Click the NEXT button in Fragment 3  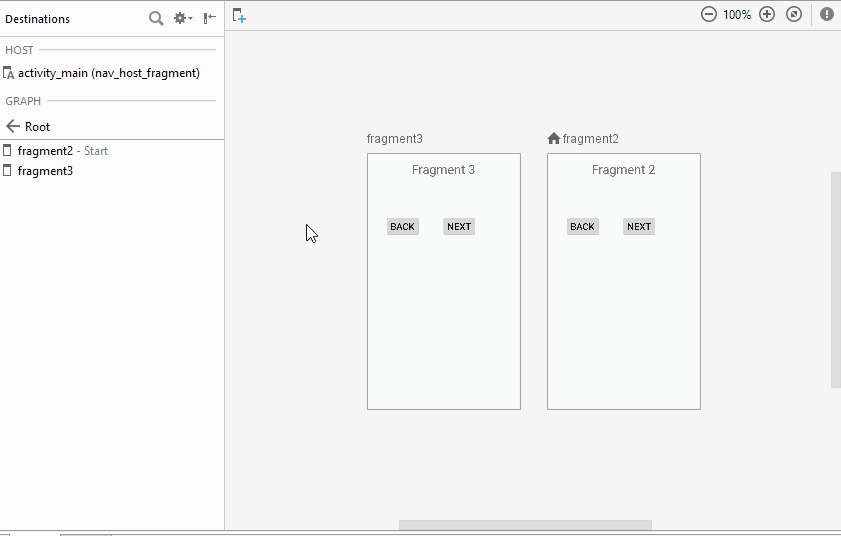pyautogui.click(x=459, y=227)
